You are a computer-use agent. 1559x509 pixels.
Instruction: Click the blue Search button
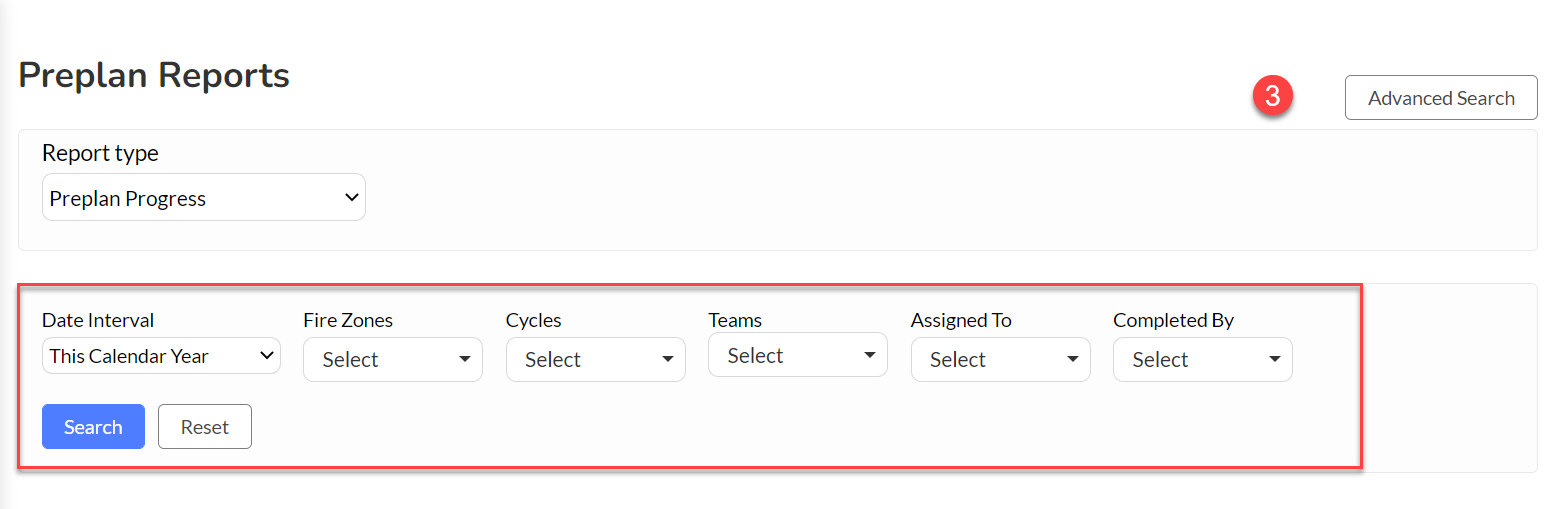(93, 427)
